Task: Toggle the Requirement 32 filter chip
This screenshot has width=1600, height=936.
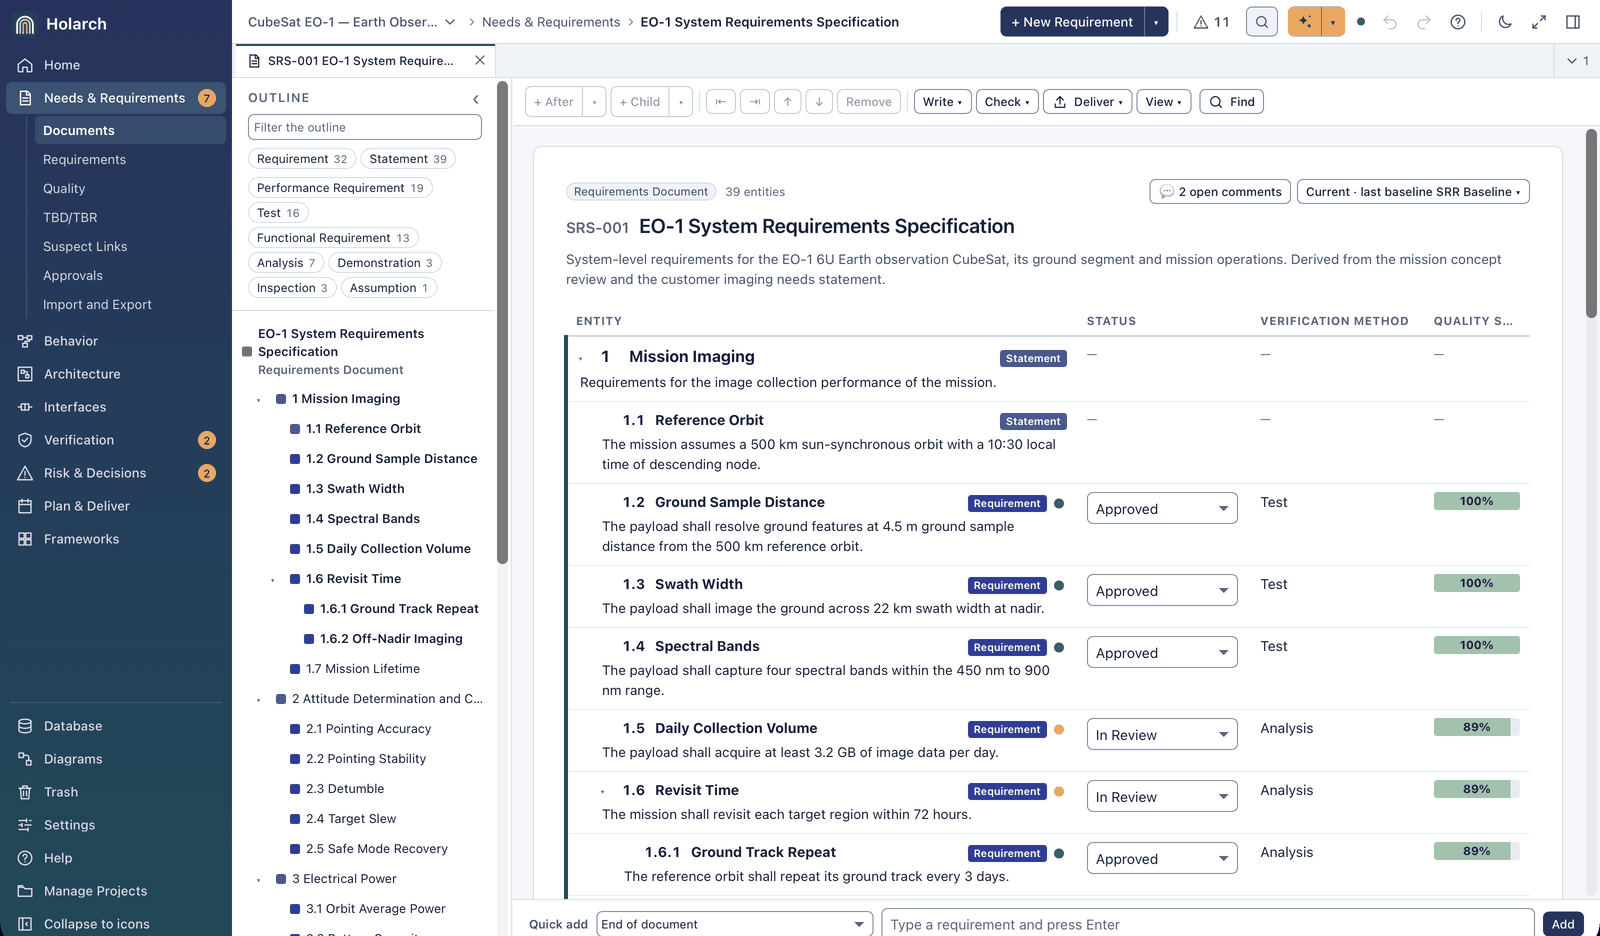Action: point(302,159)
